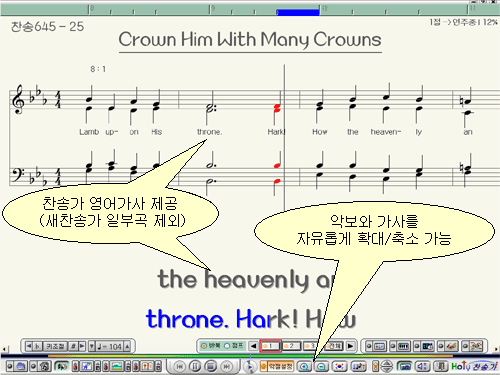This screenshot has width=500, height=375.
Task: Skip to the next song
Action: tap(227, 367)
